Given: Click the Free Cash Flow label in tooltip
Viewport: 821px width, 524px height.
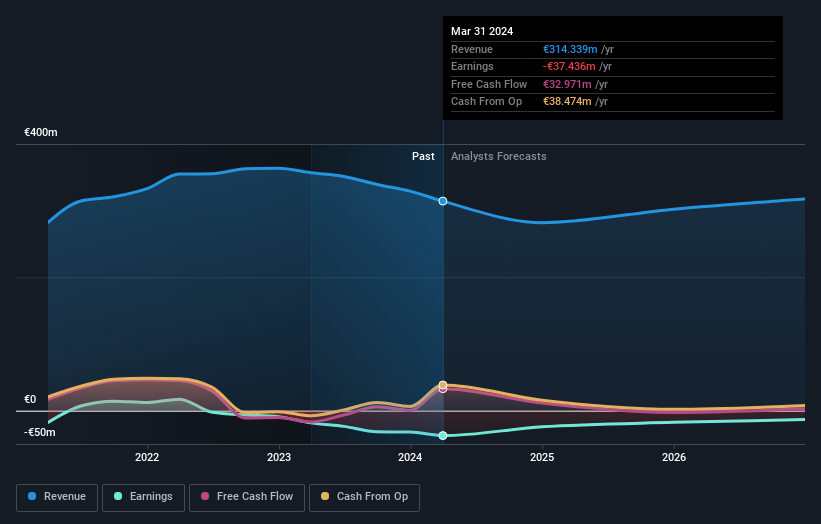Looking at the screenshot, I should [489, 84].
